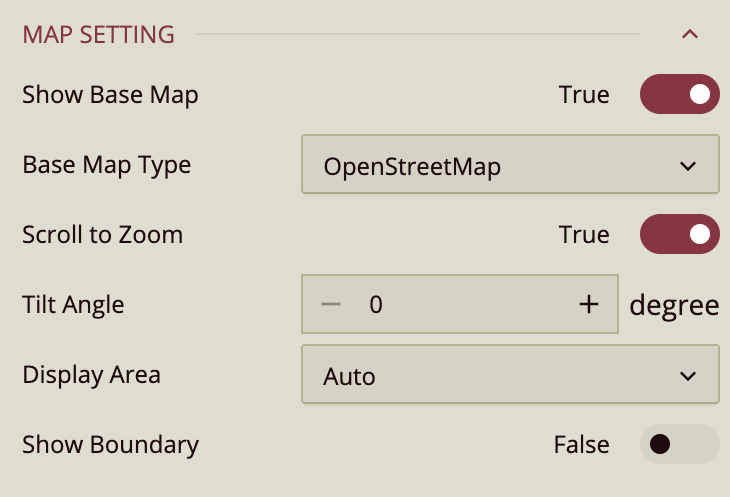Increase tilt angle with the plus icon
730x497 pixels.
click(x=589, y=305)
